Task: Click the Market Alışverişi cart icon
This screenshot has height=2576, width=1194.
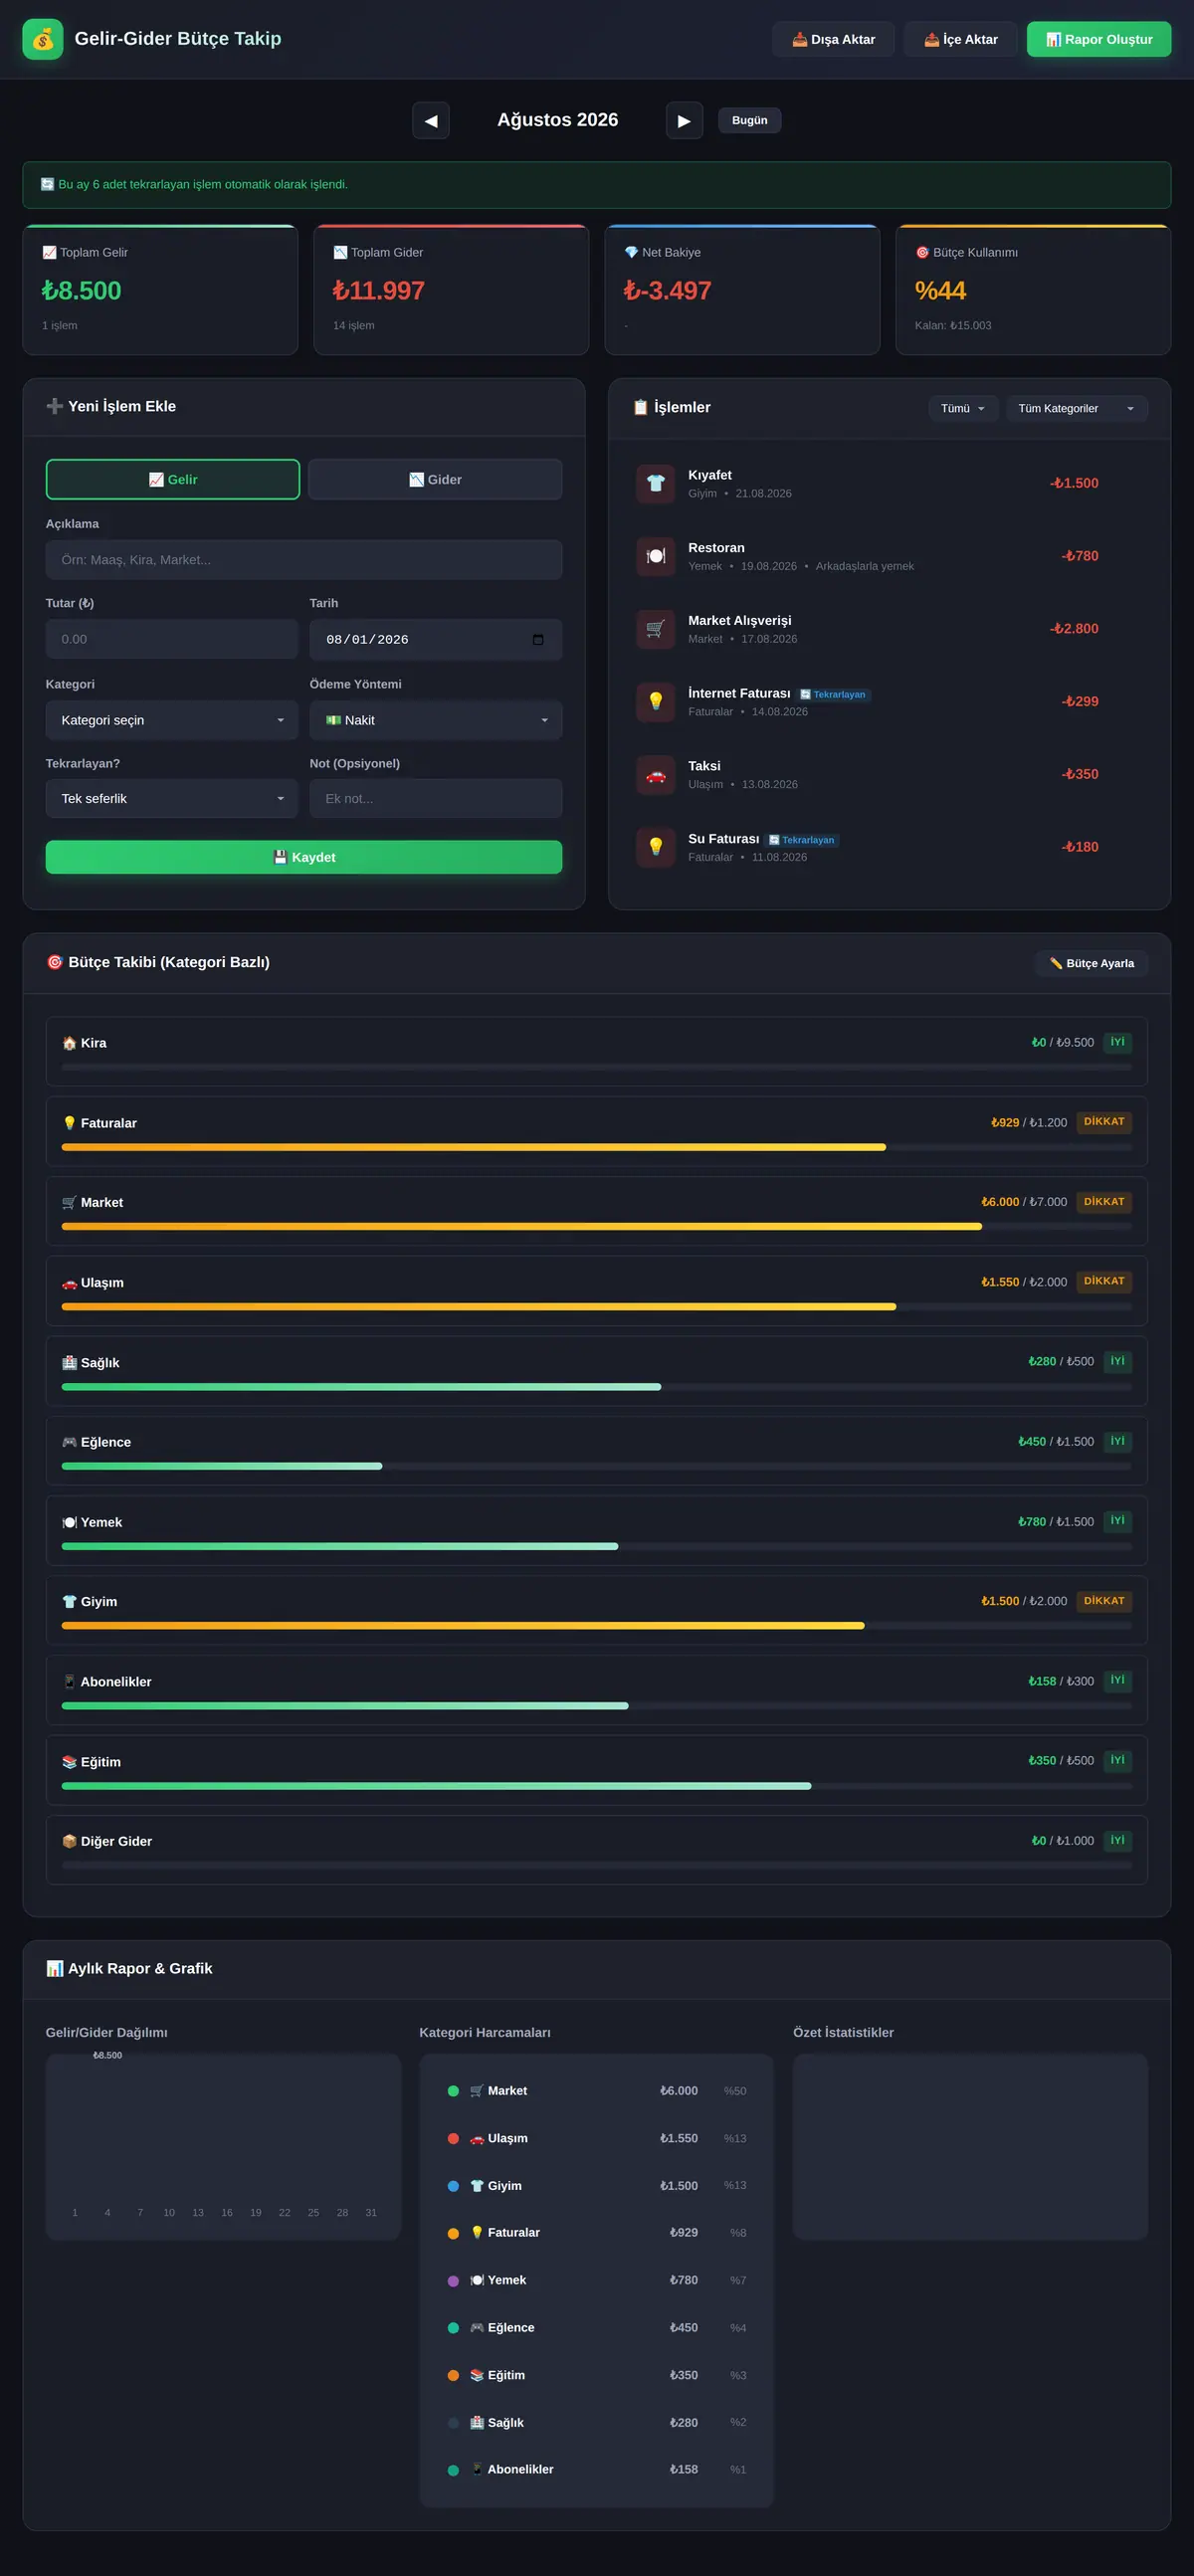Action: click(x=655, y=629)
